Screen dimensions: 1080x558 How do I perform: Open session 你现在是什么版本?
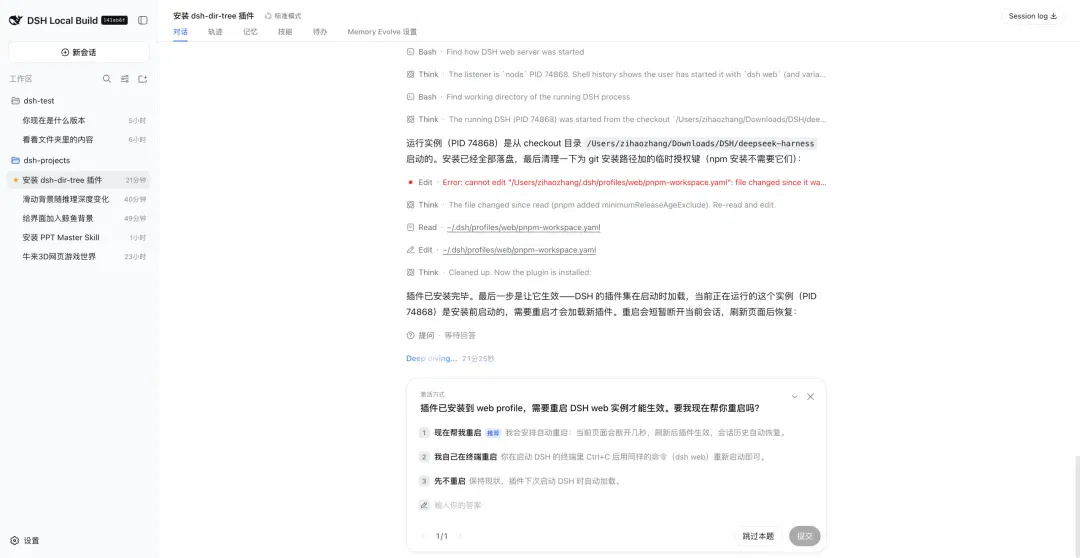click(79, 121)
